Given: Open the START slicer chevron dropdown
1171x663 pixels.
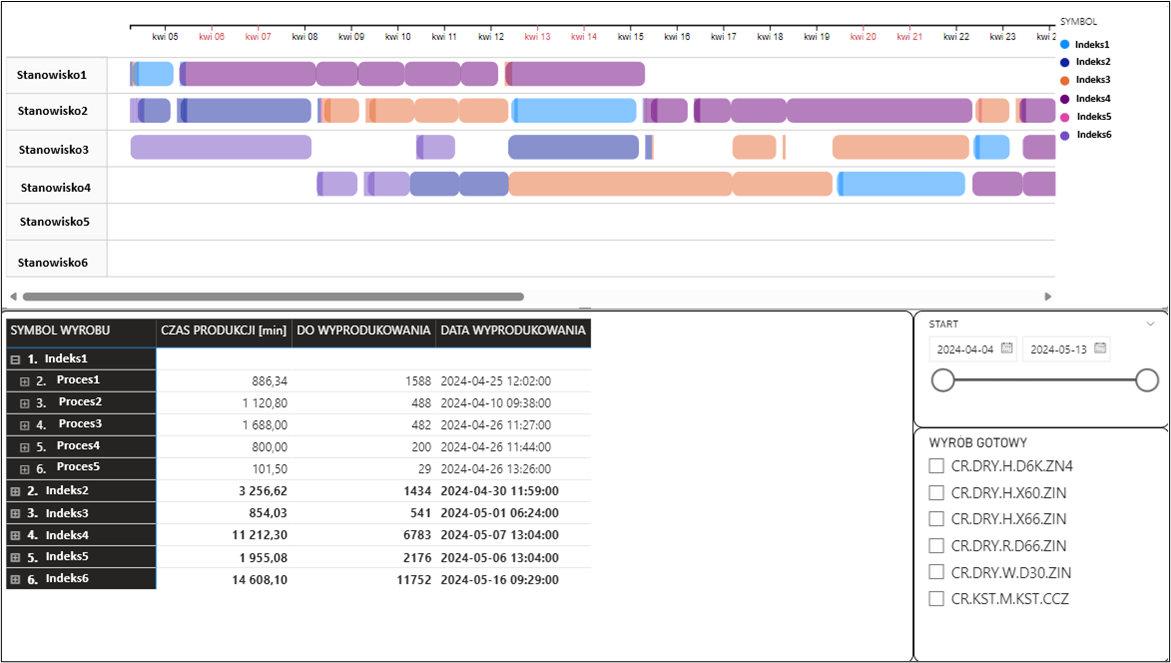Looking at the screenshot, I should (1150, 324).
